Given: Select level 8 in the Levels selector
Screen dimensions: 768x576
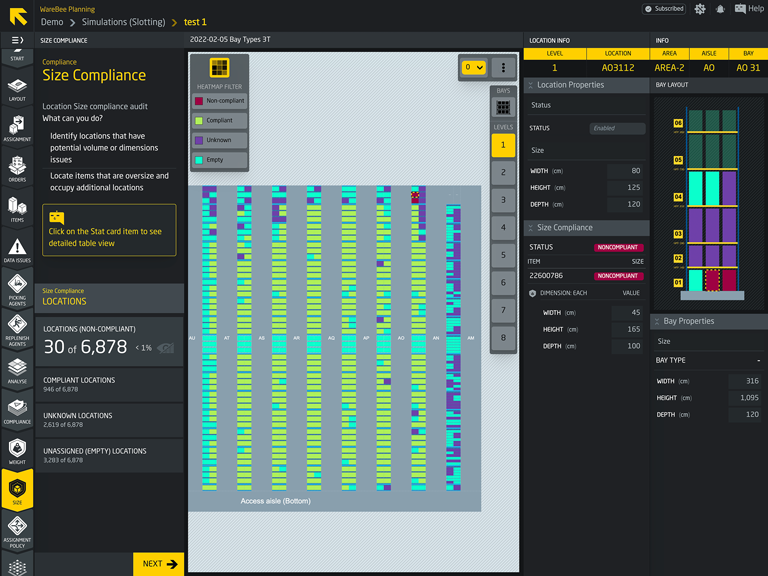Looking at the screenshot, I should (x=503, y=337).
